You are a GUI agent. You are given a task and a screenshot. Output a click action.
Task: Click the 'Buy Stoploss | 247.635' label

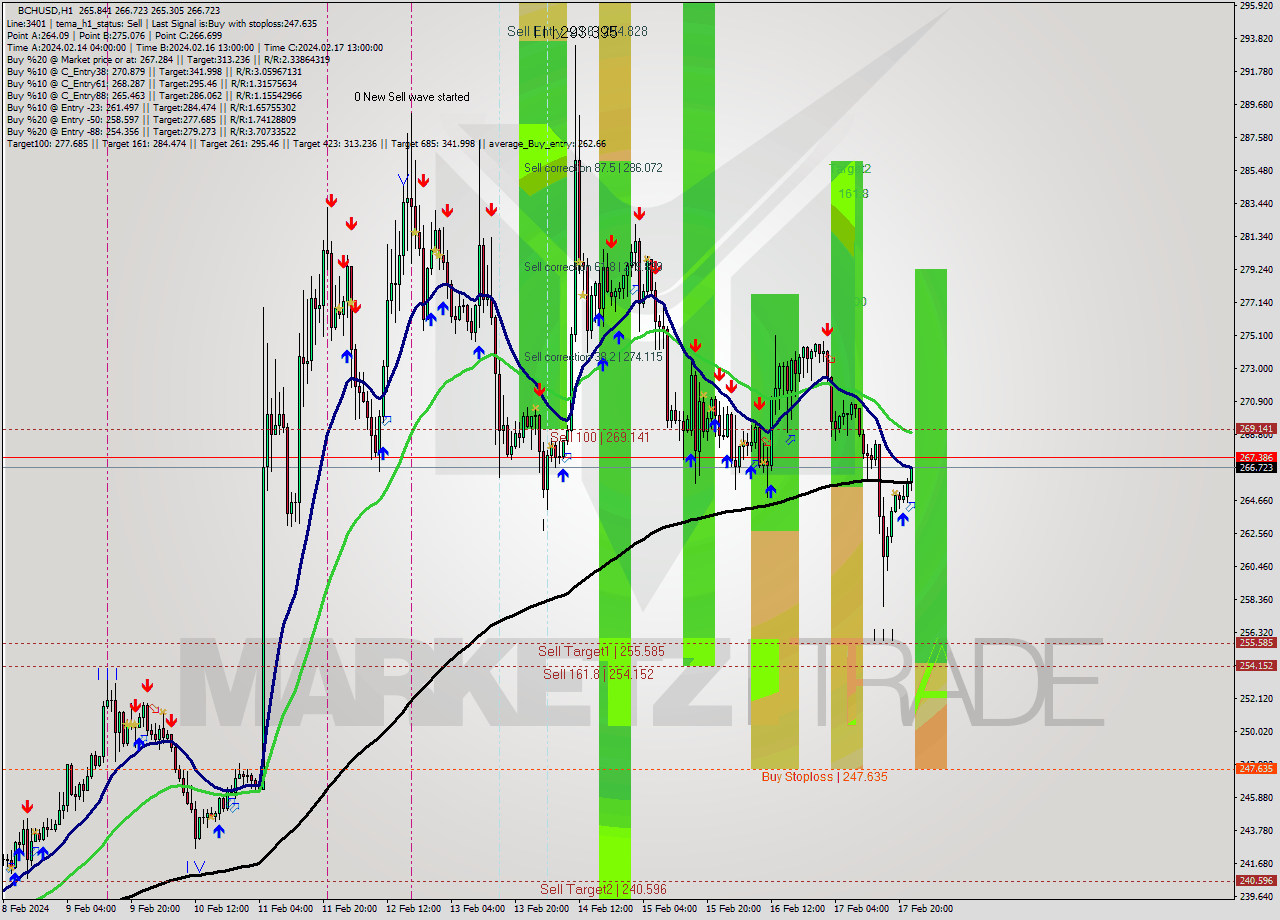coord(824,776)
